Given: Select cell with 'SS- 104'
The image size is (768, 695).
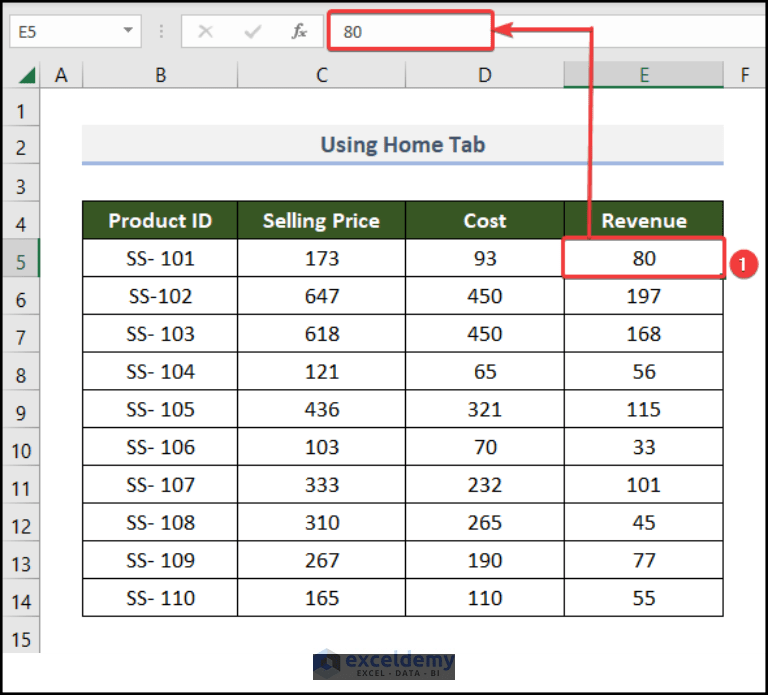Looking at the screenshot, I should pyautogui.click(x=160, y=371).
